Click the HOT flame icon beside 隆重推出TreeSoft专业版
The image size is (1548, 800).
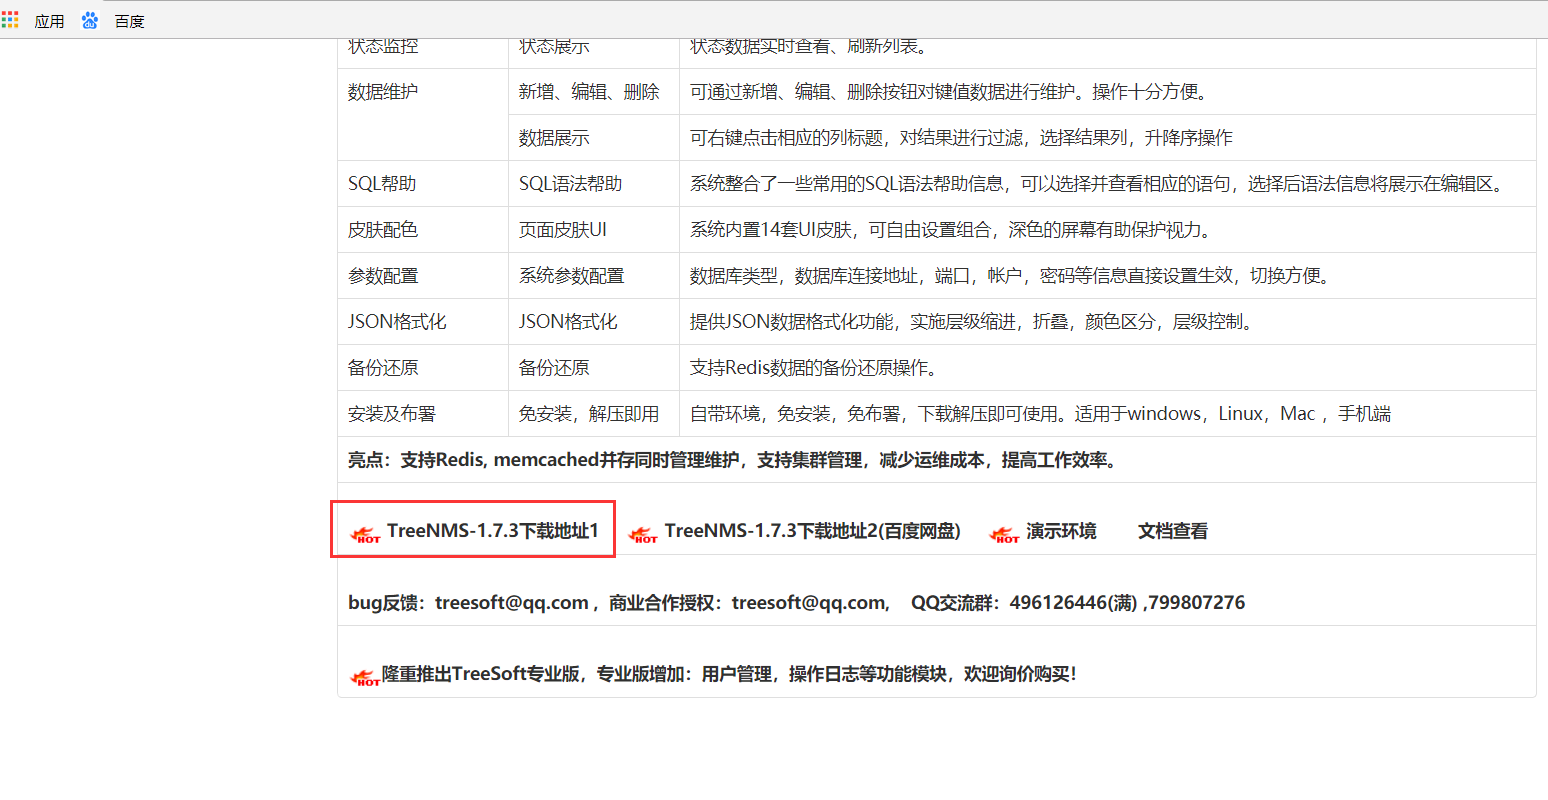[365, 678]
